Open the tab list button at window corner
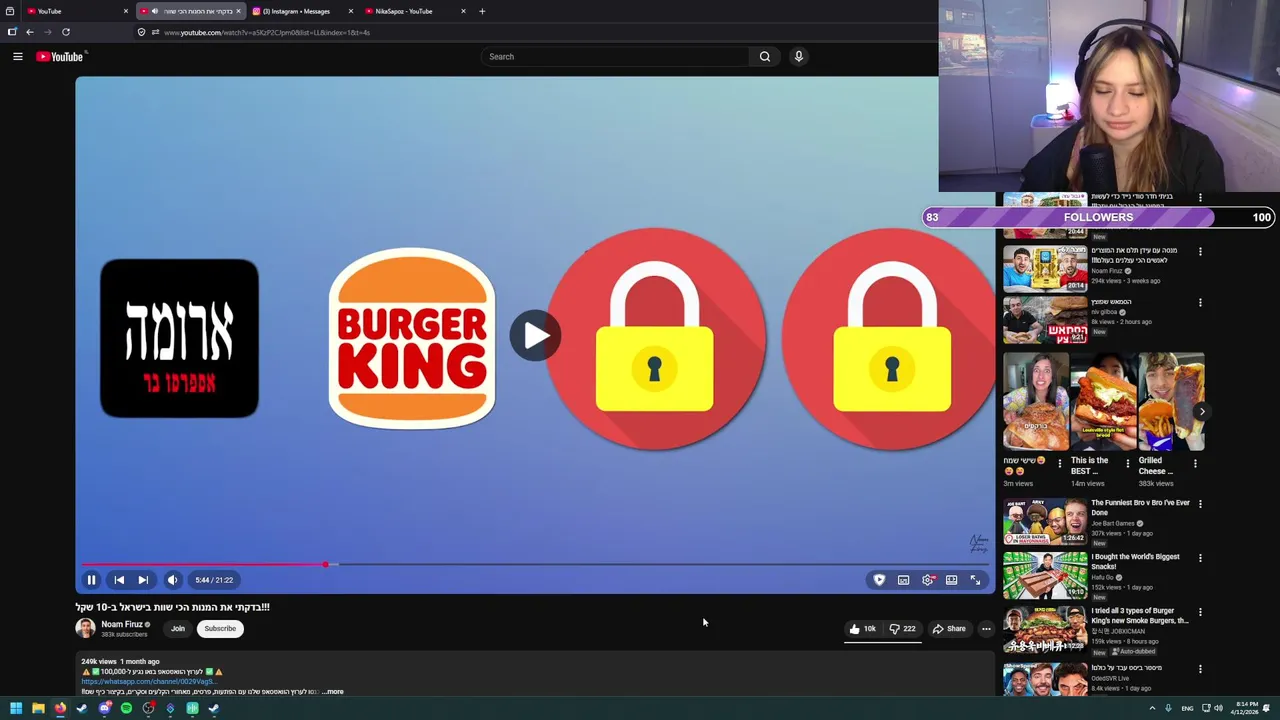 tap(10, 11)
